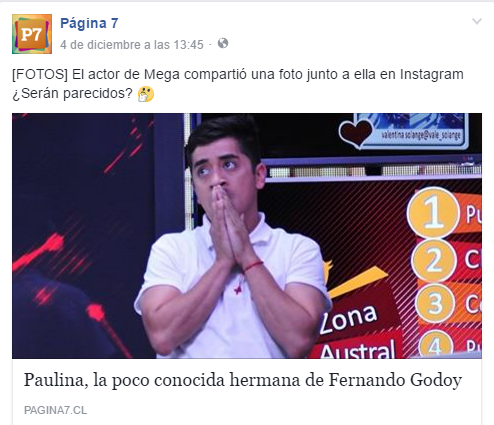Click the thinking face emoji in caption

coord(146,94)
